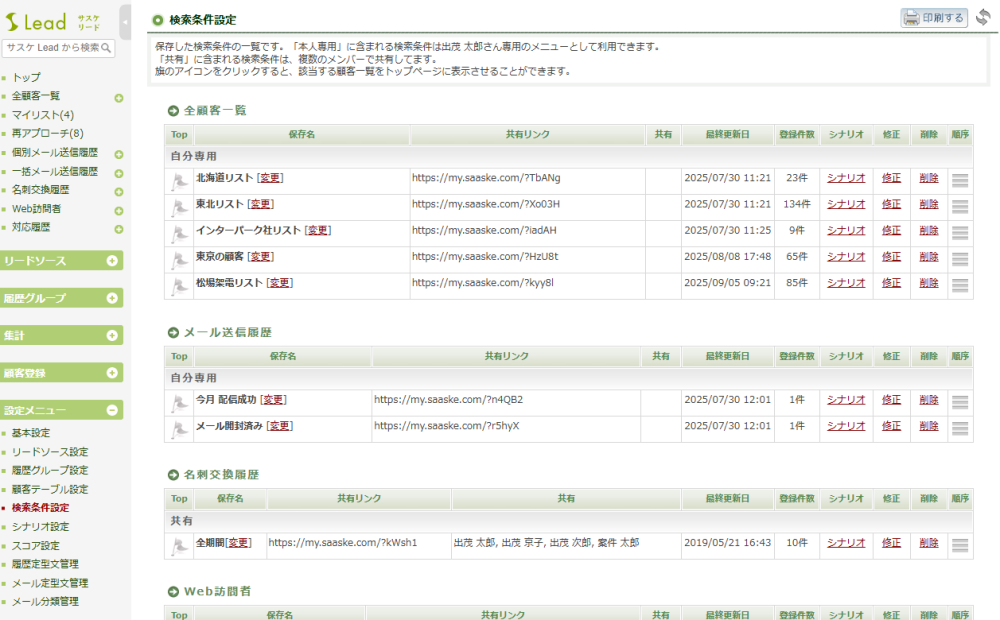Click the search magnifier icon in sidebar
Screen dimensions: 1000x620
tap(107, 48)
